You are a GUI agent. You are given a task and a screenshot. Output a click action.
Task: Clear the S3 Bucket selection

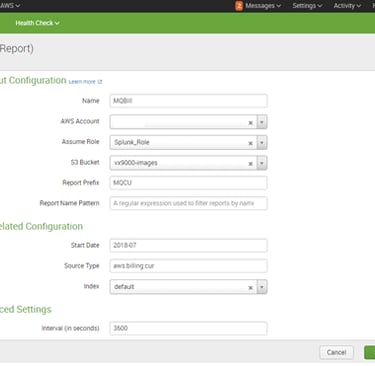250,164
